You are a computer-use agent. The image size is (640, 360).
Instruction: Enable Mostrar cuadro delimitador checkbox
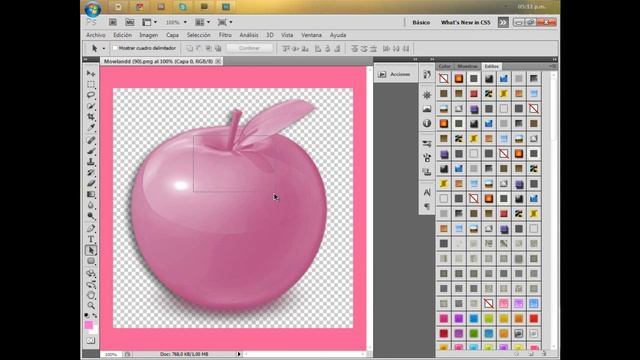[115, 48]
